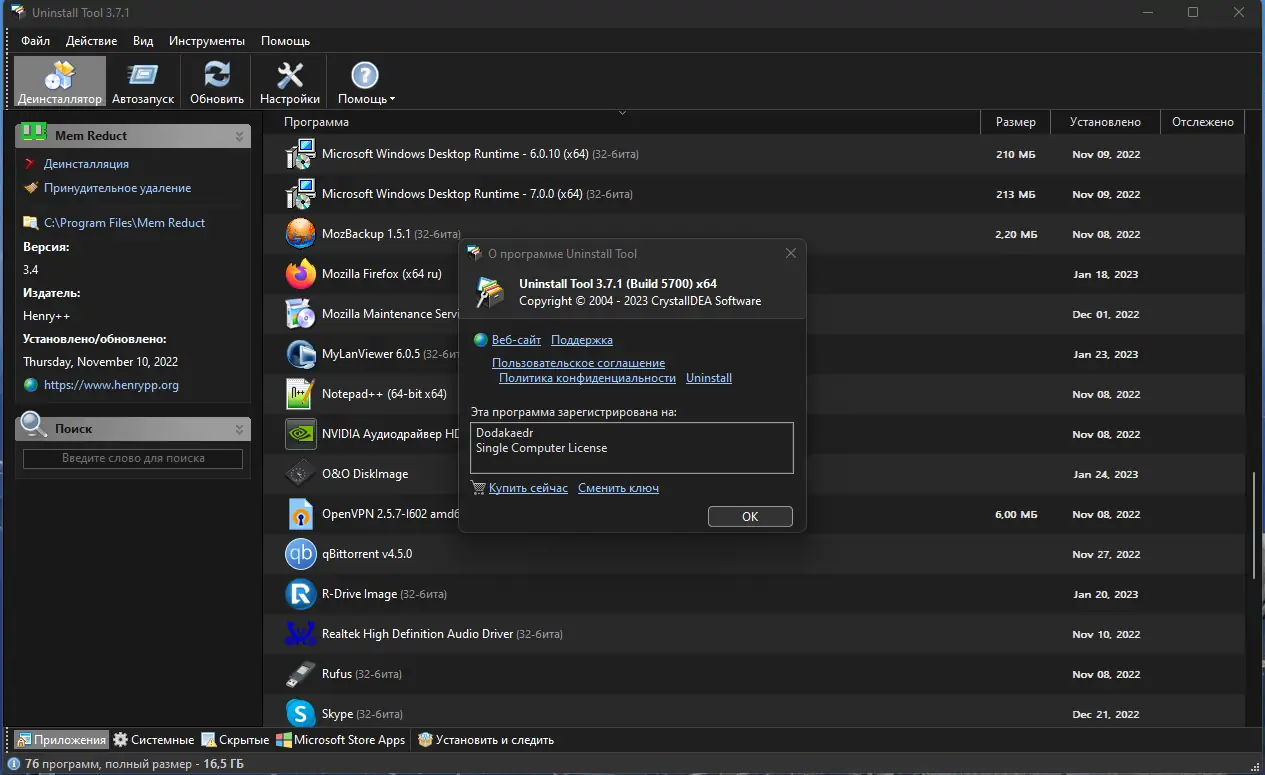1265x775 pixels.
Task: Sort by the Установлено column header
Action: pyautogui.click(x=1105, y=122)
